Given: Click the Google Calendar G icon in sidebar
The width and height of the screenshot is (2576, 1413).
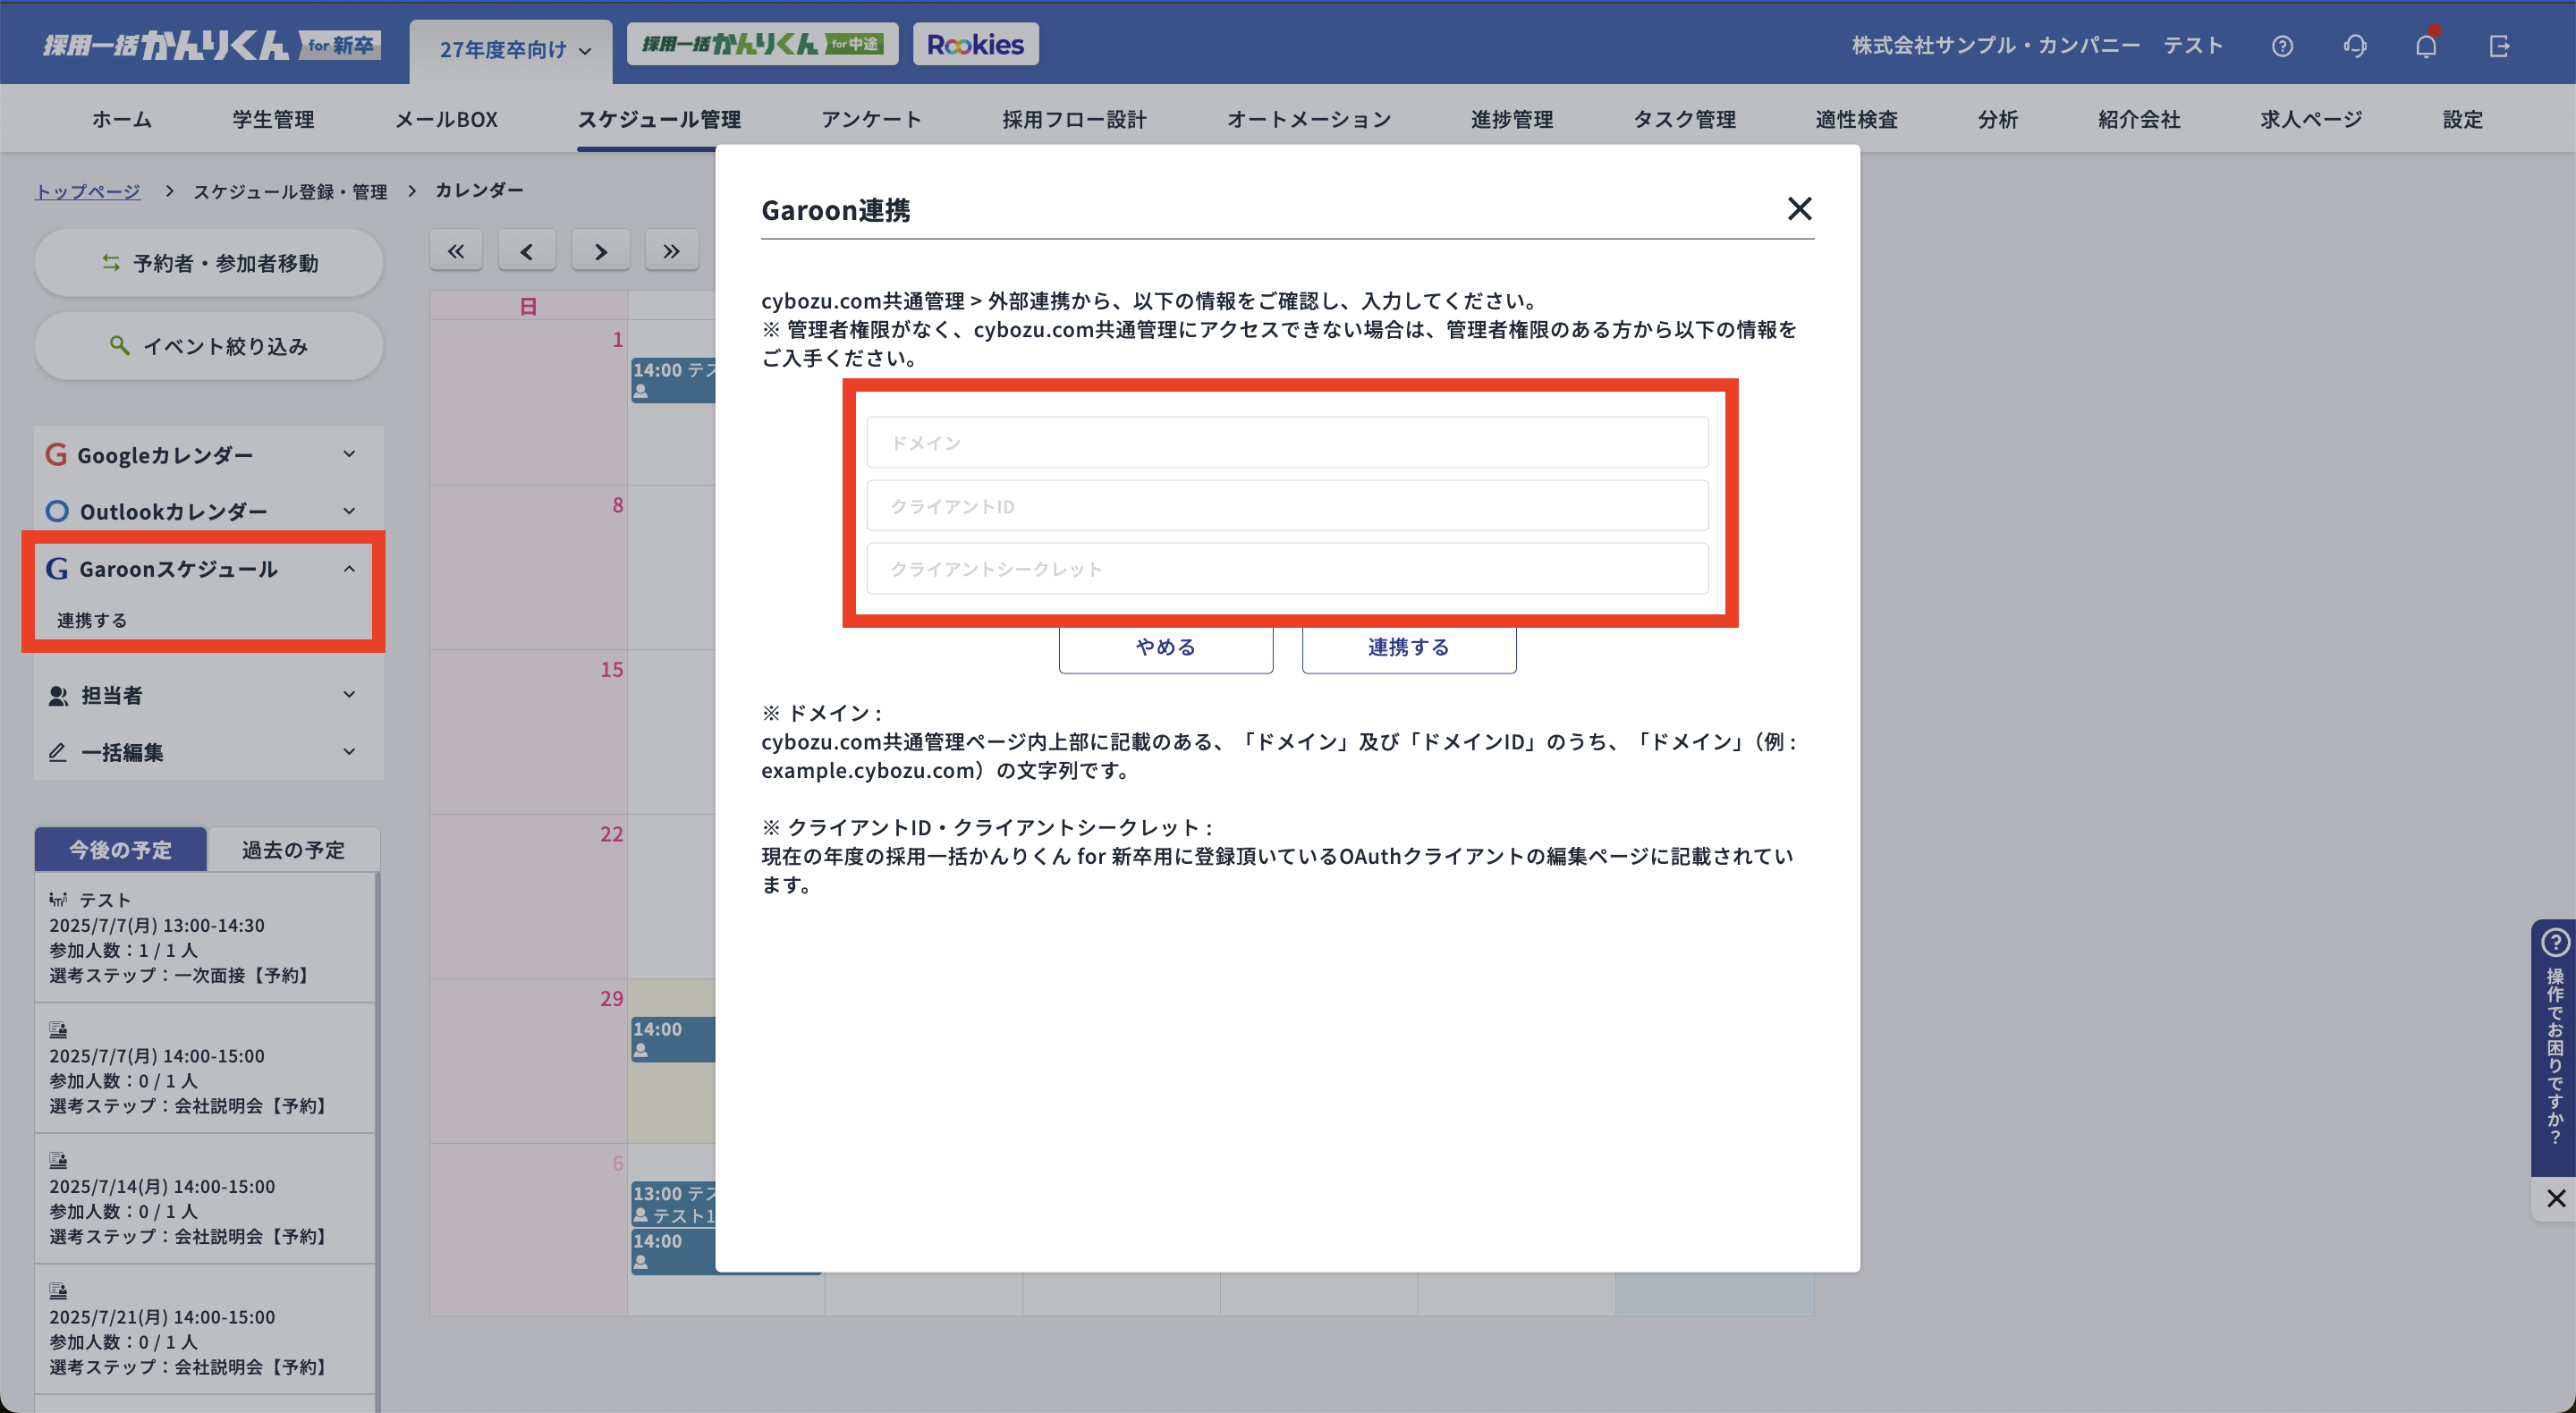Looking at the screenshot, I should pyautogui.click(x=57, y=454).
